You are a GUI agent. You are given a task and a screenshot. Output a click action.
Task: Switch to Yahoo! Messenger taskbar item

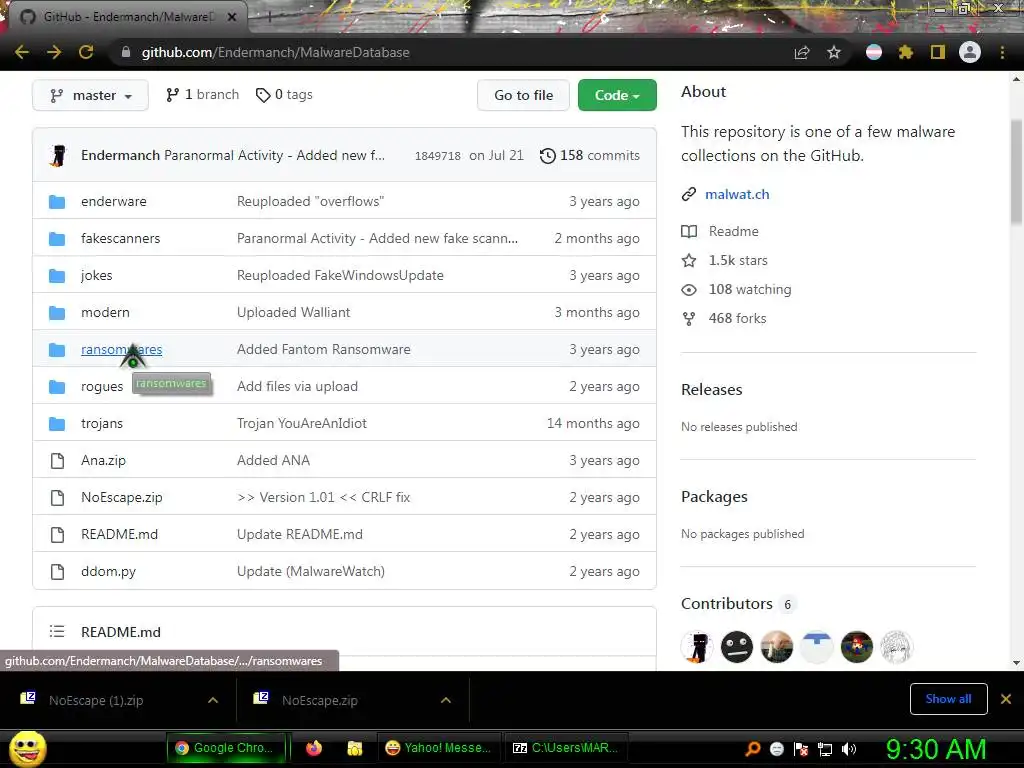point(438,748)
